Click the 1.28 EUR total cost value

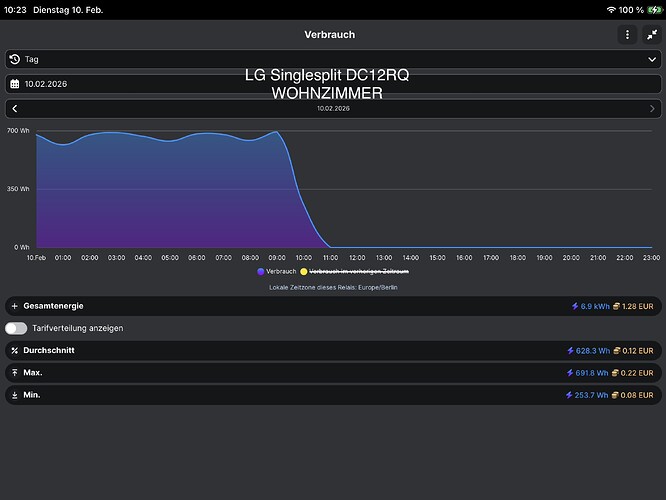(x=638, y=306)
